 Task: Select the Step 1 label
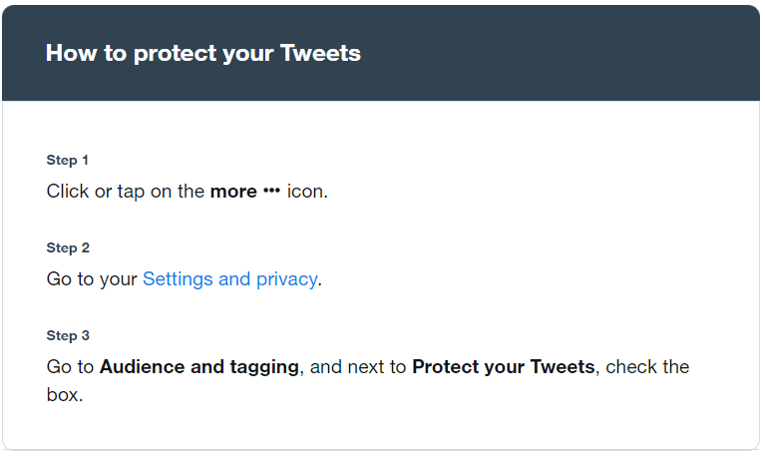[x=67, y=160]
